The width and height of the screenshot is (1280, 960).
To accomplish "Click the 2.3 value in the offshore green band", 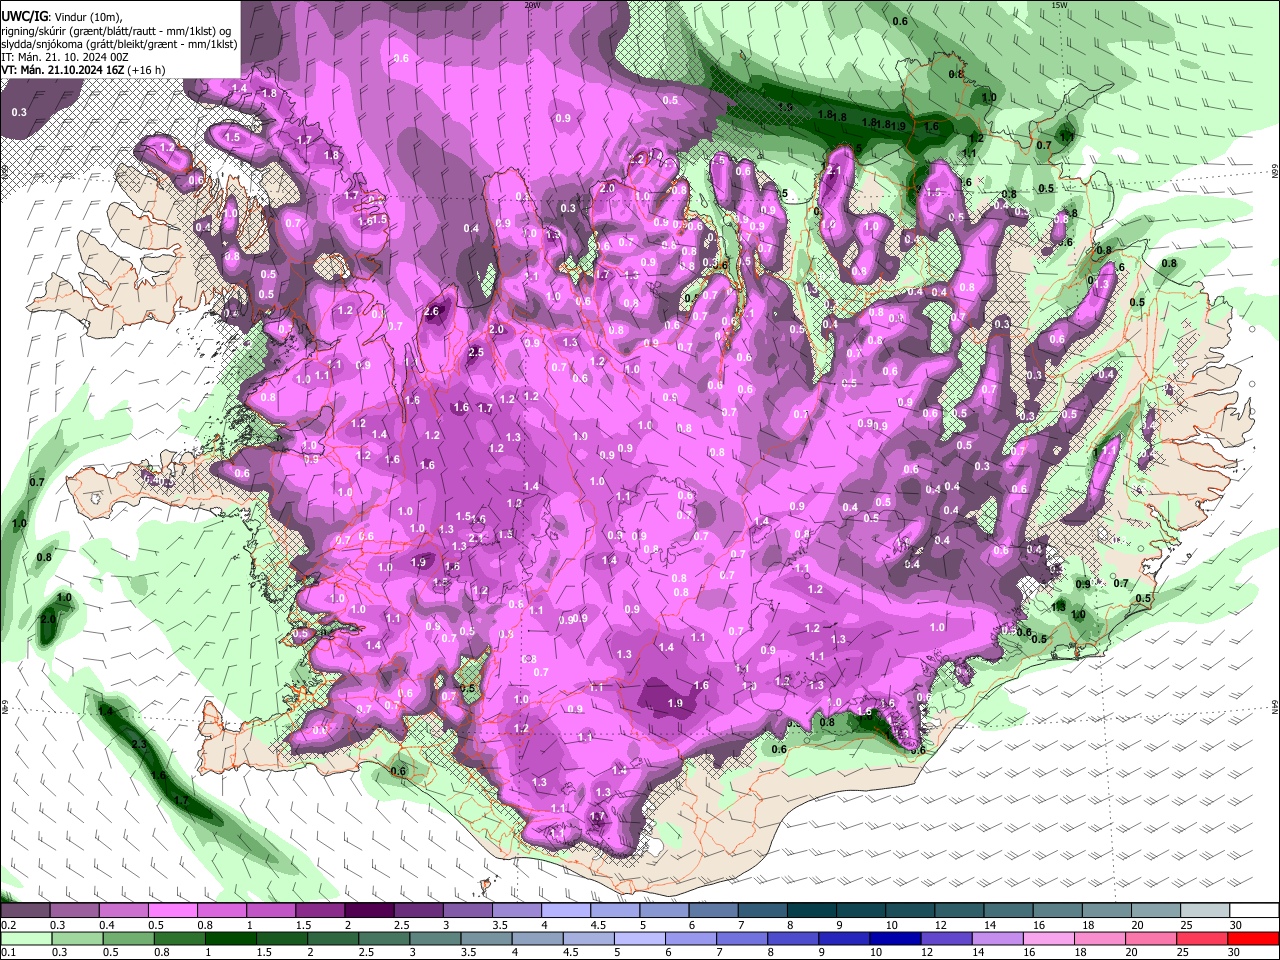I will pos(139,745).
